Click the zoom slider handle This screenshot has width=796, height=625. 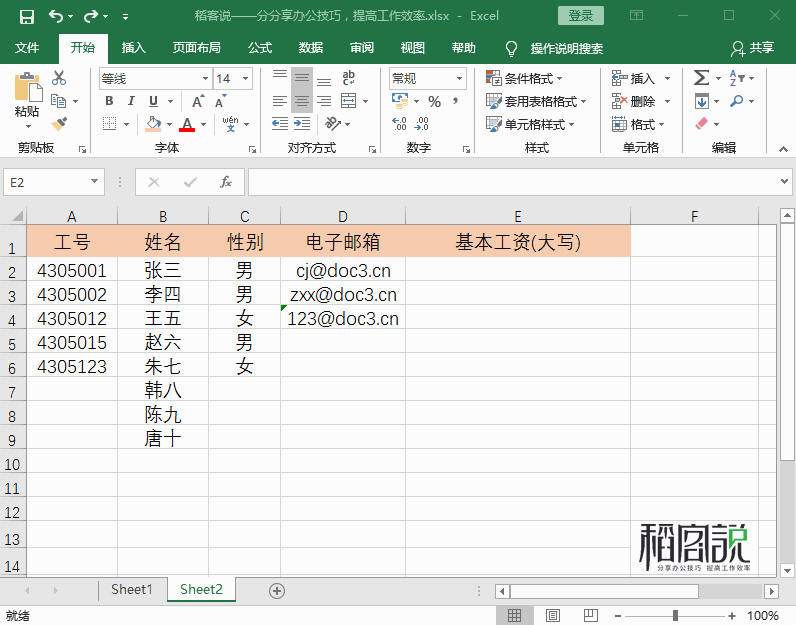(x=675, y=615)
